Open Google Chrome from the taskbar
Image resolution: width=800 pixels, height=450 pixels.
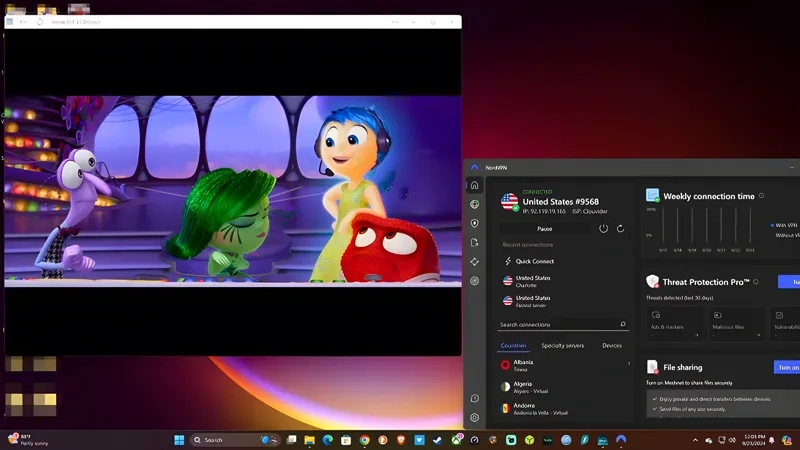[x=364, y=440]
